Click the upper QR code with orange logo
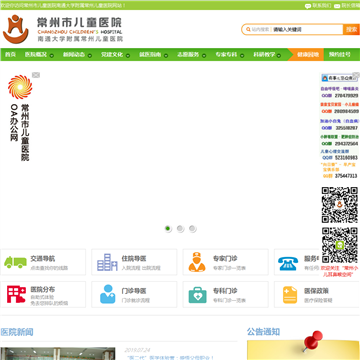360x360 pixels. point(339,205)
